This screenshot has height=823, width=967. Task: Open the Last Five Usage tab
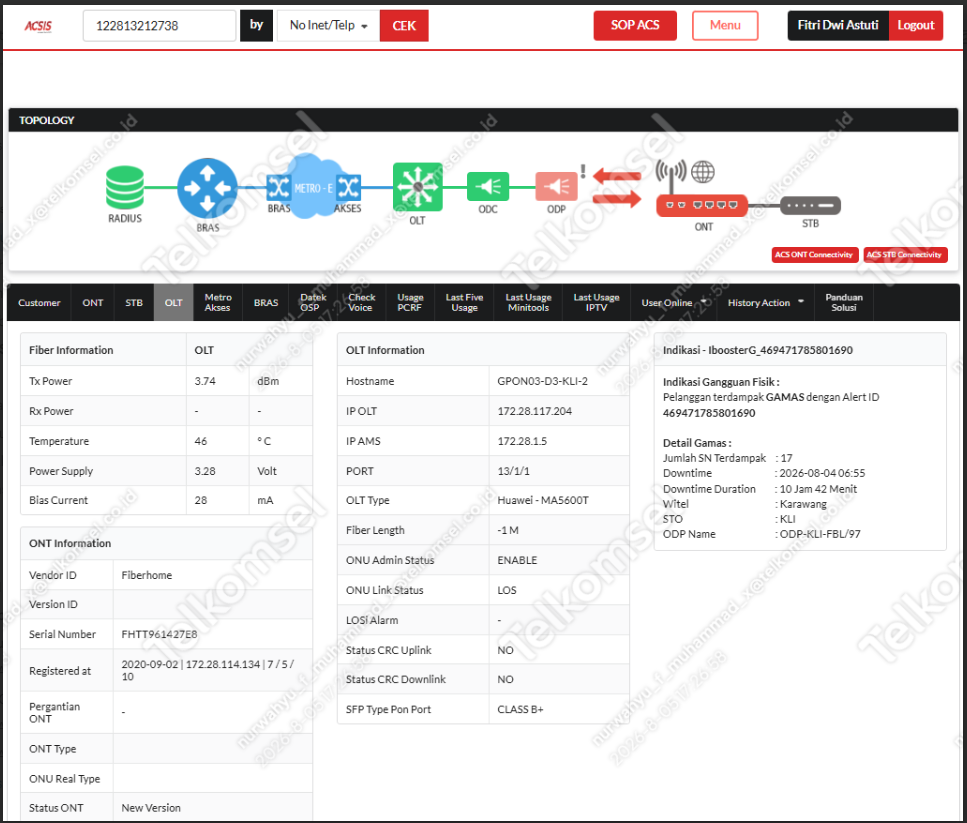pos(464,303)
